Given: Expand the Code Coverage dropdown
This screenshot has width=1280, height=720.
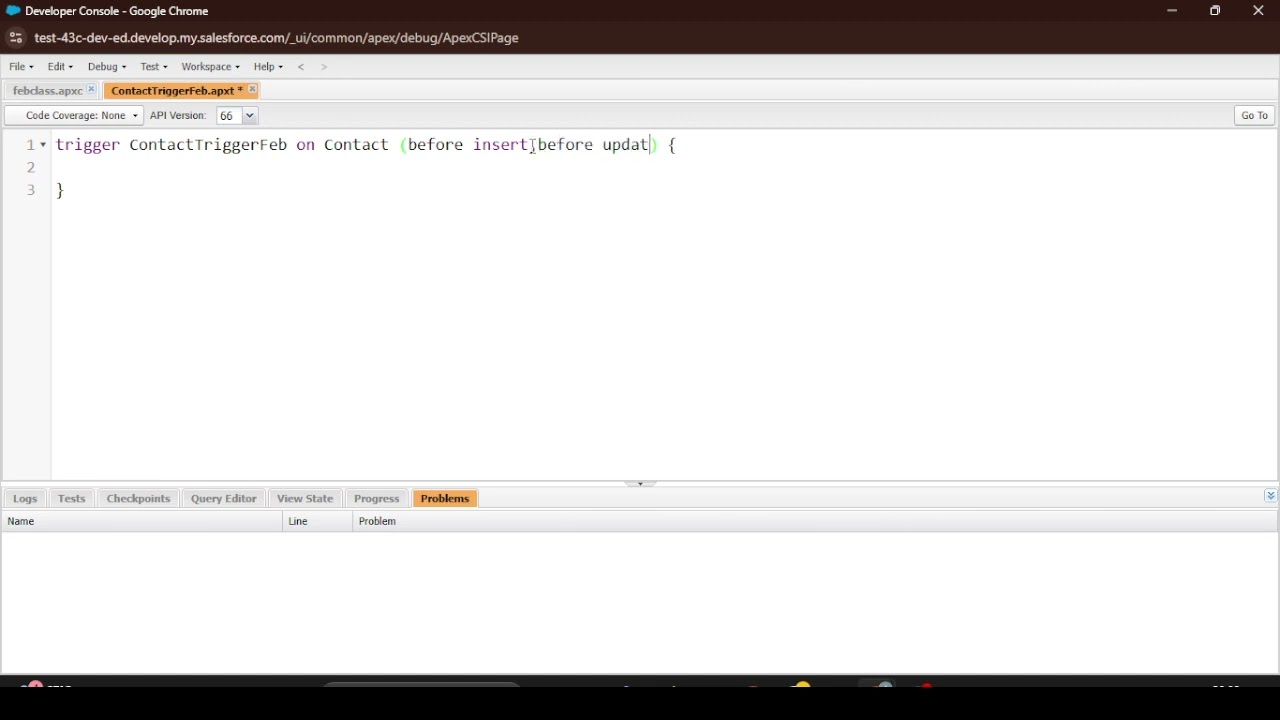Looking at the screenshot, I should coord(74,116).
